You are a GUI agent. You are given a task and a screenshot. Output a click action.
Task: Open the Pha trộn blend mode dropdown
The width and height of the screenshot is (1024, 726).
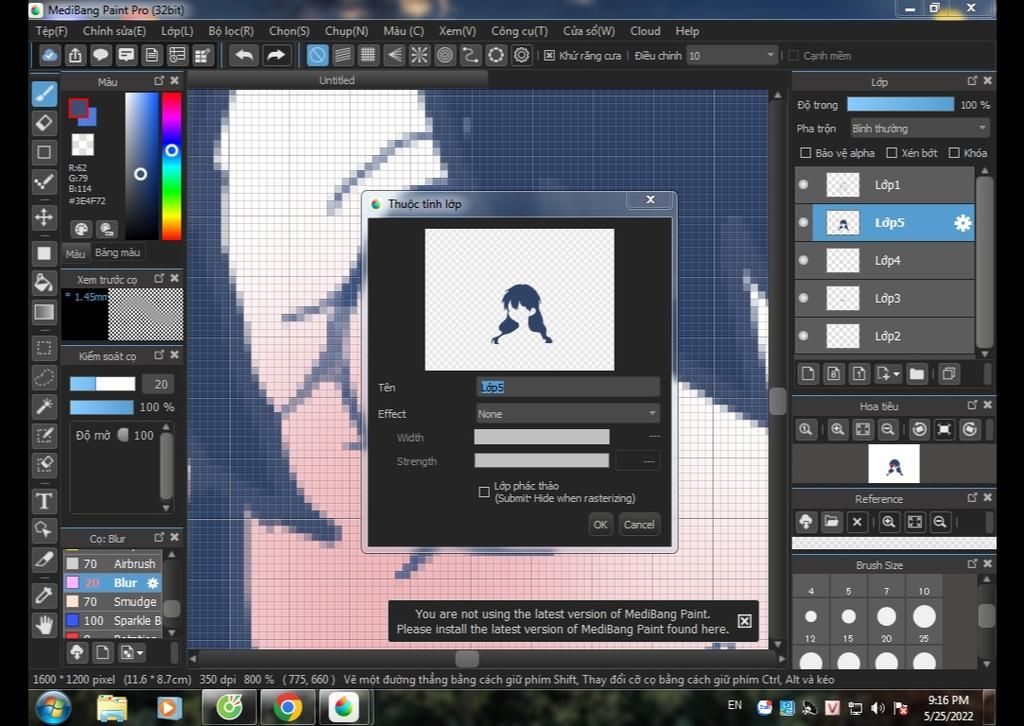(x=920, y=128)
